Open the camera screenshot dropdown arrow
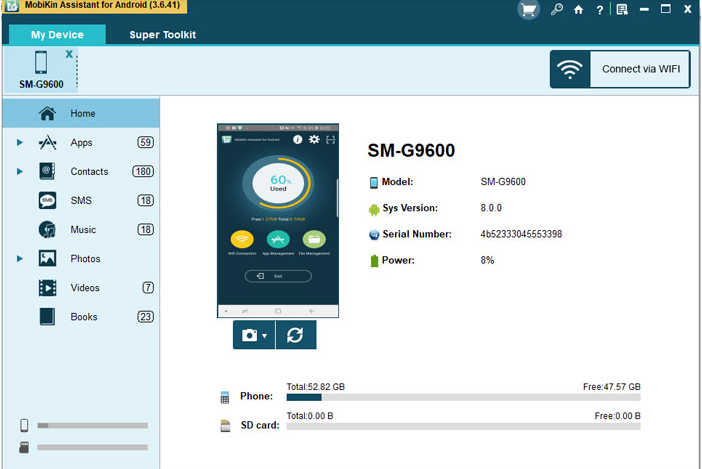 [265, 336]
